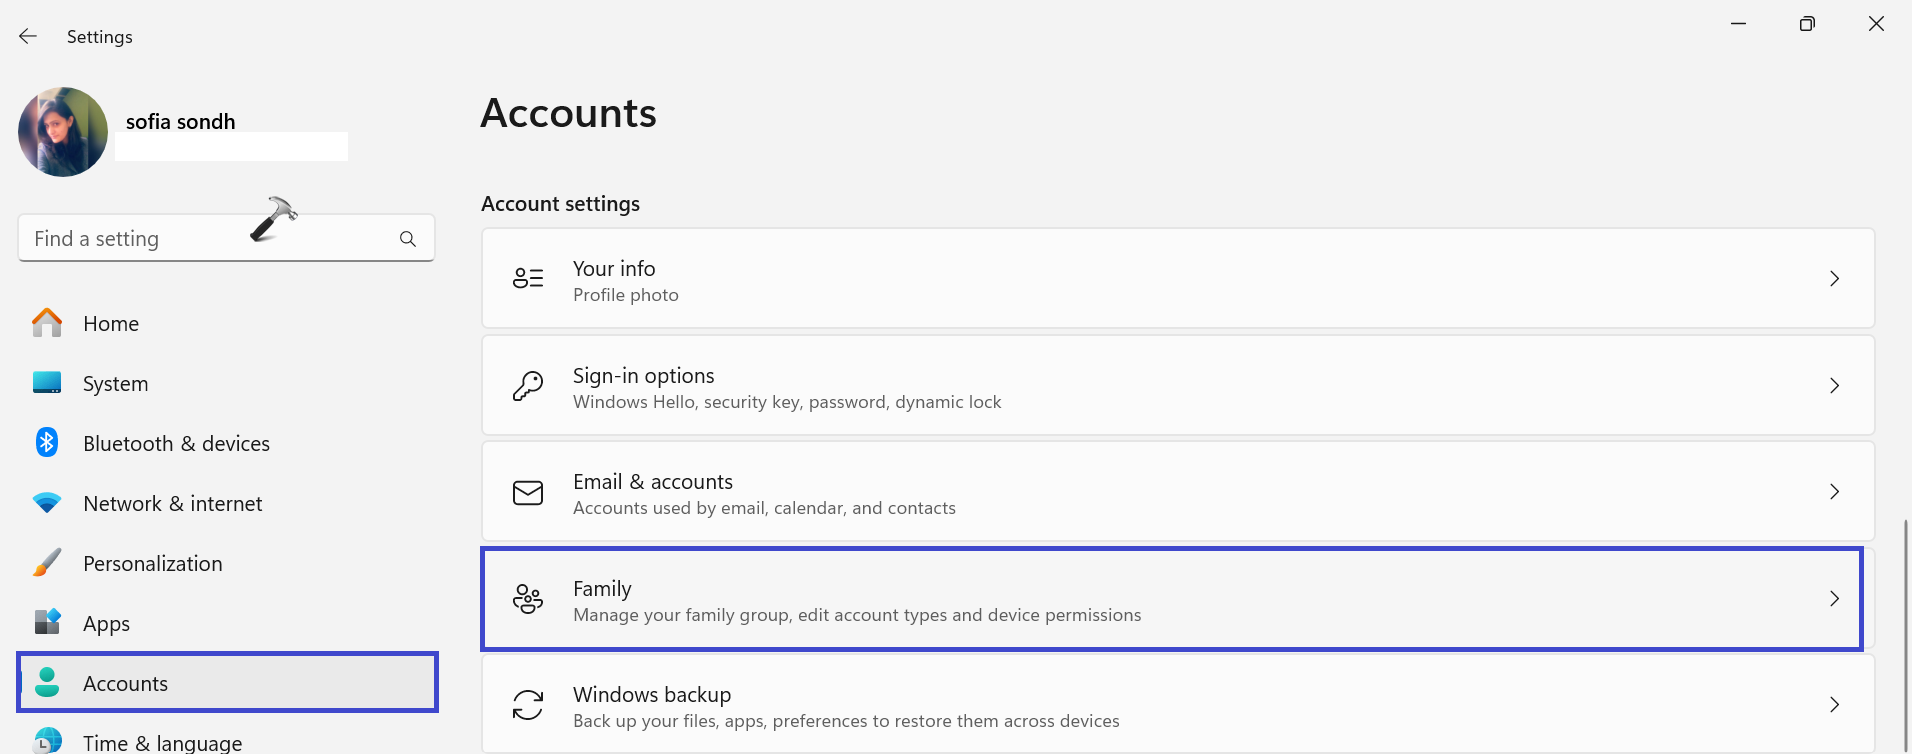Open Sign-in options via right chevron

1834,386
